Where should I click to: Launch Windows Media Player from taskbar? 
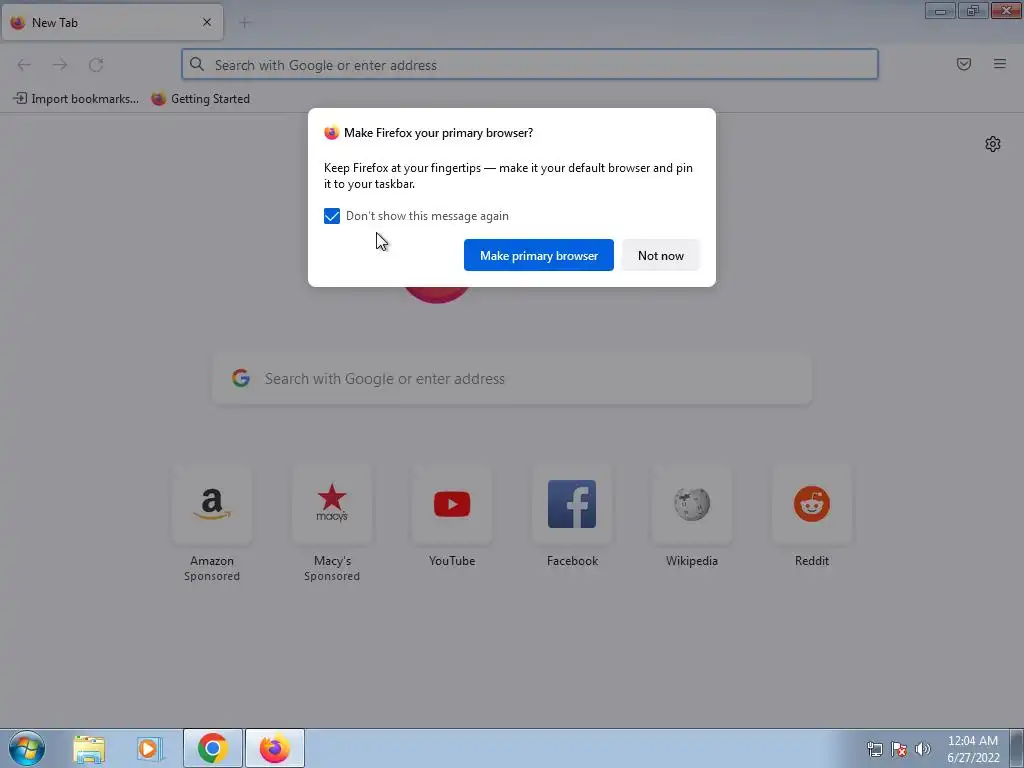click(150, 749)
